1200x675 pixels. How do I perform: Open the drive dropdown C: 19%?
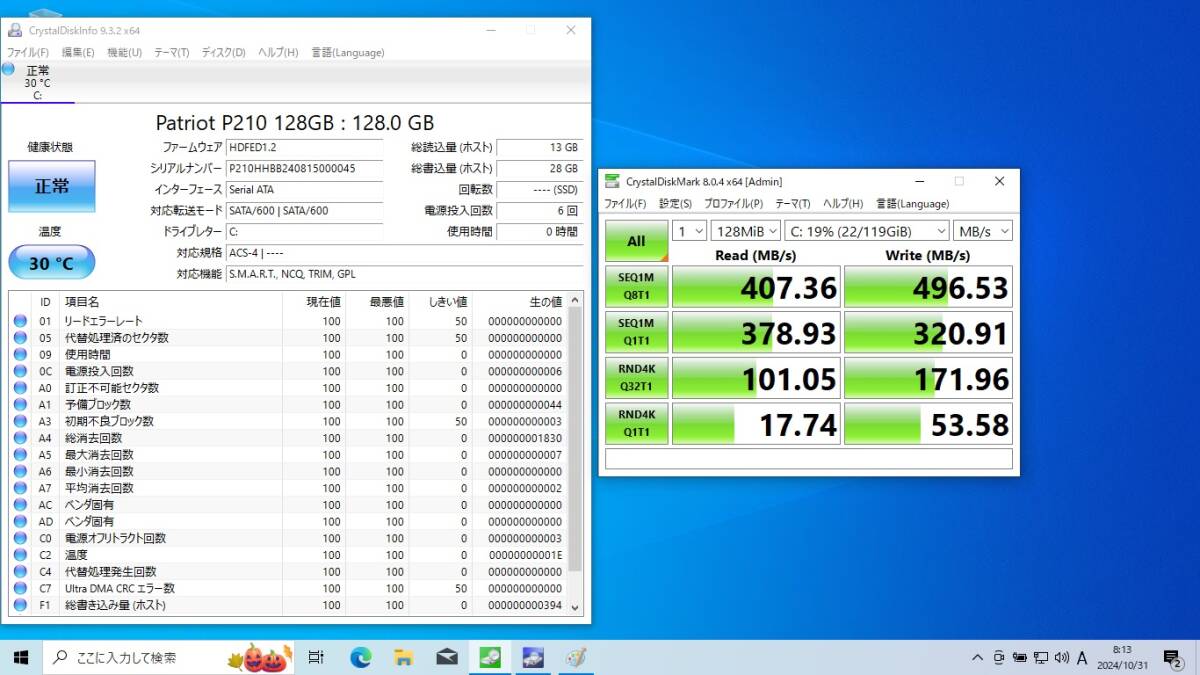tap(866, 231)
